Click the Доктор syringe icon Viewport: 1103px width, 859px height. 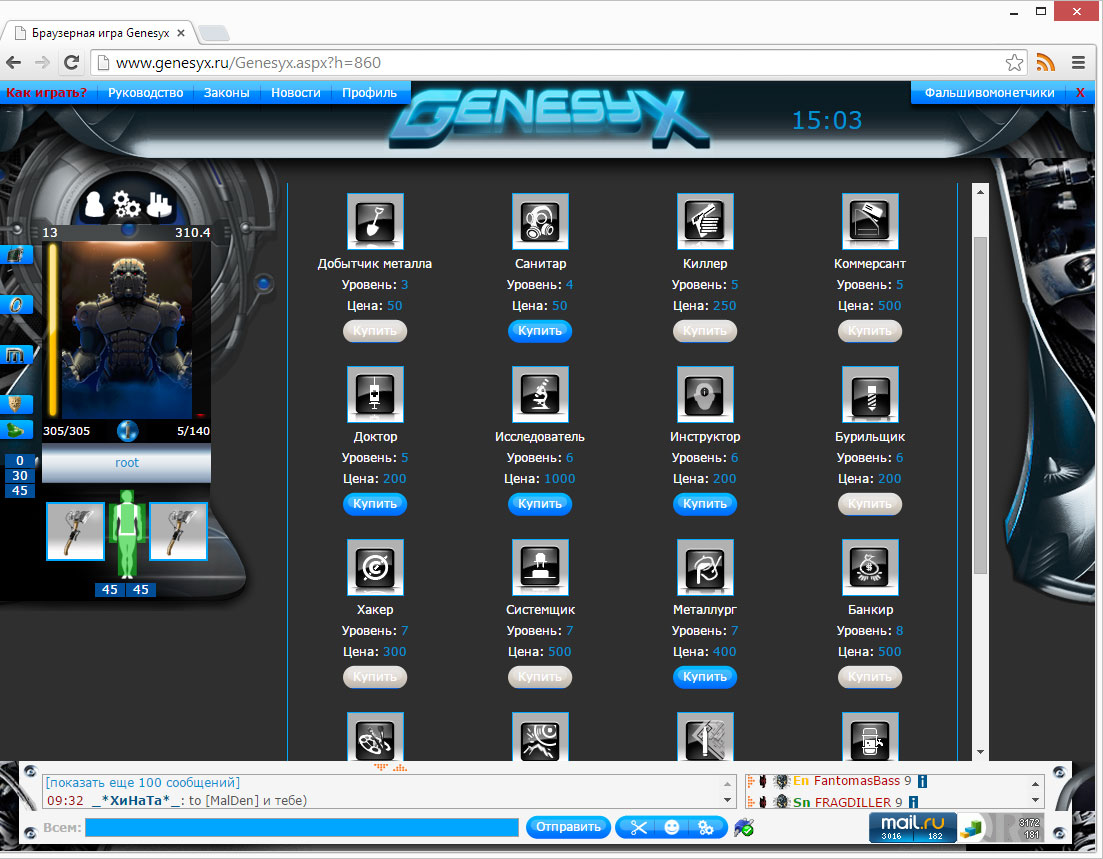pos(375,394)
